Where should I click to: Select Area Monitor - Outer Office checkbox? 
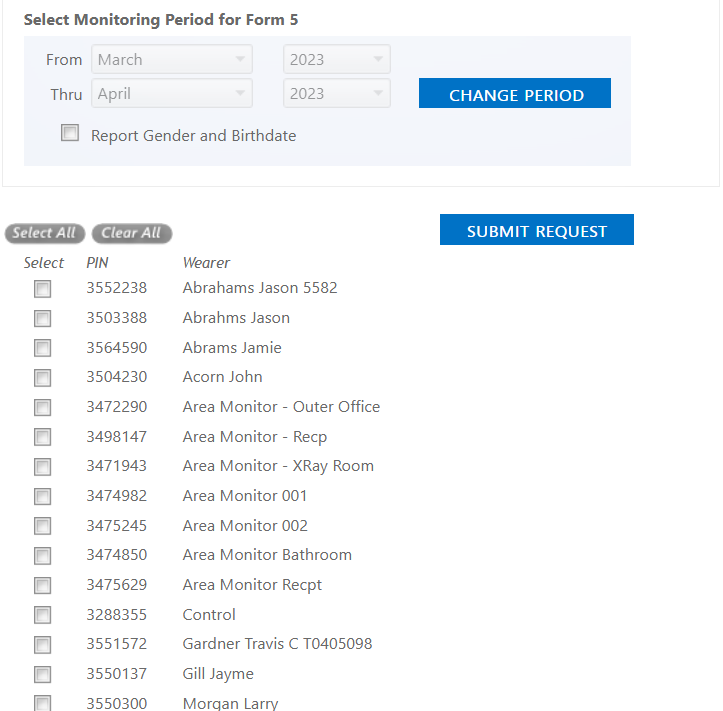click(42, 408)
